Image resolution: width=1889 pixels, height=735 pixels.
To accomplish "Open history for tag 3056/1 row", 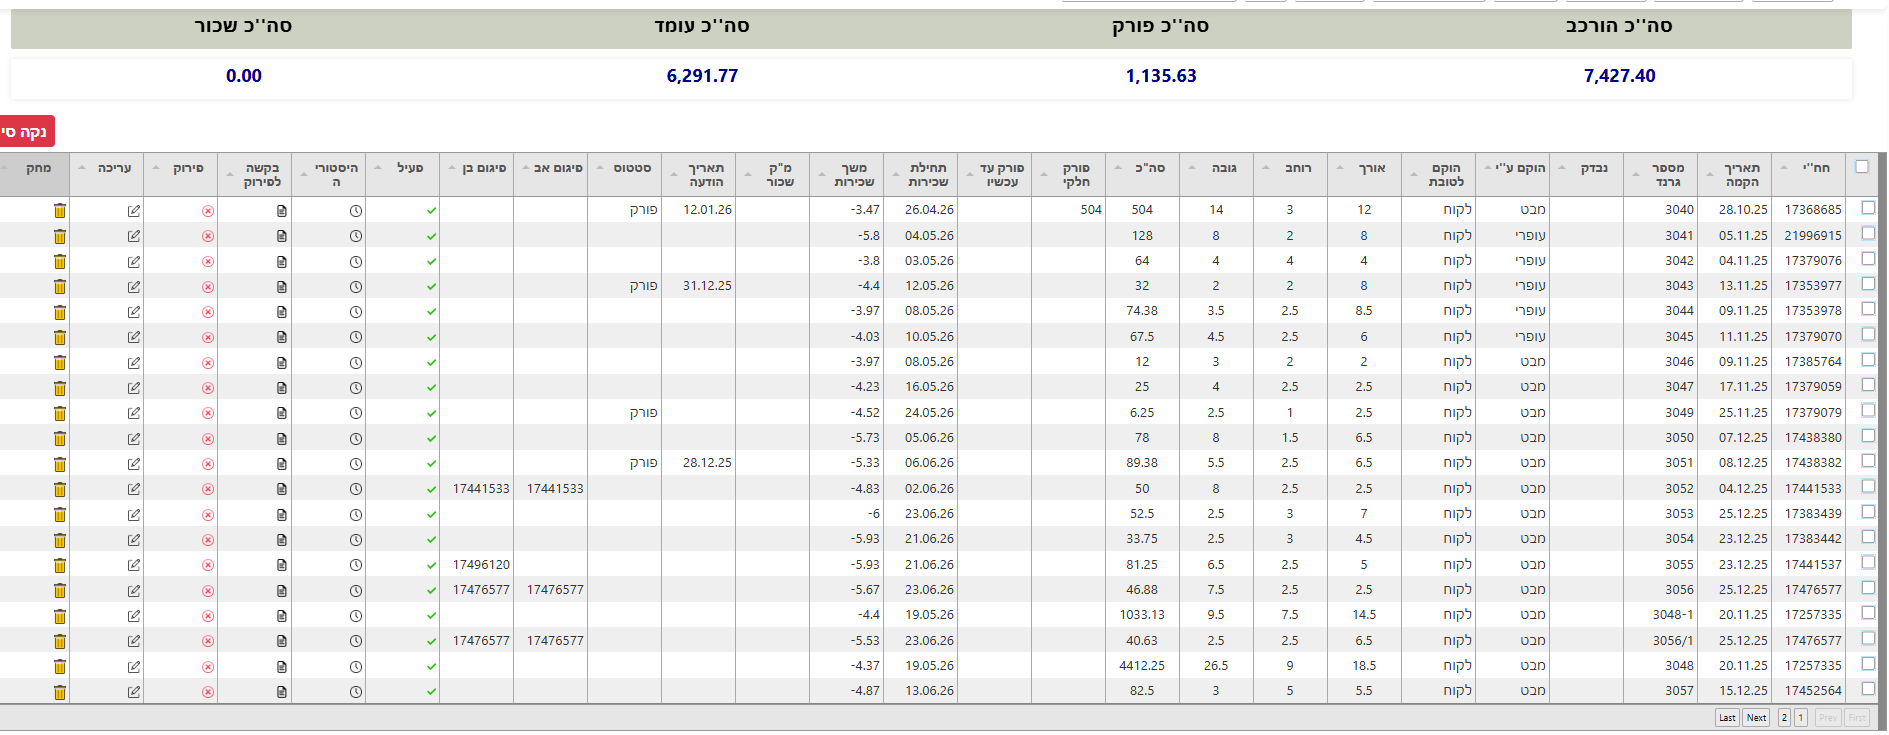I will 356,641.
